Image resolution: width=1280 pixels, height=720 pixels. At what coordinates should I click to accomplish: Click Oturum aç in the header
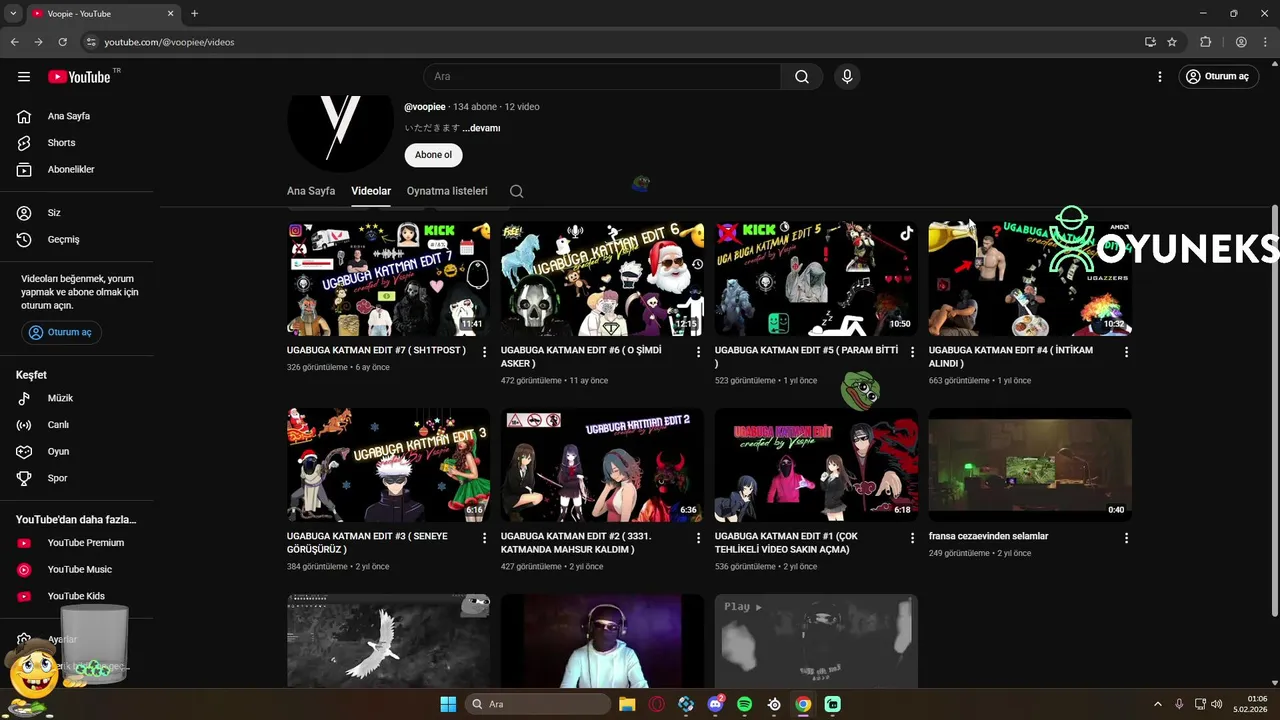click(1218, 77)
